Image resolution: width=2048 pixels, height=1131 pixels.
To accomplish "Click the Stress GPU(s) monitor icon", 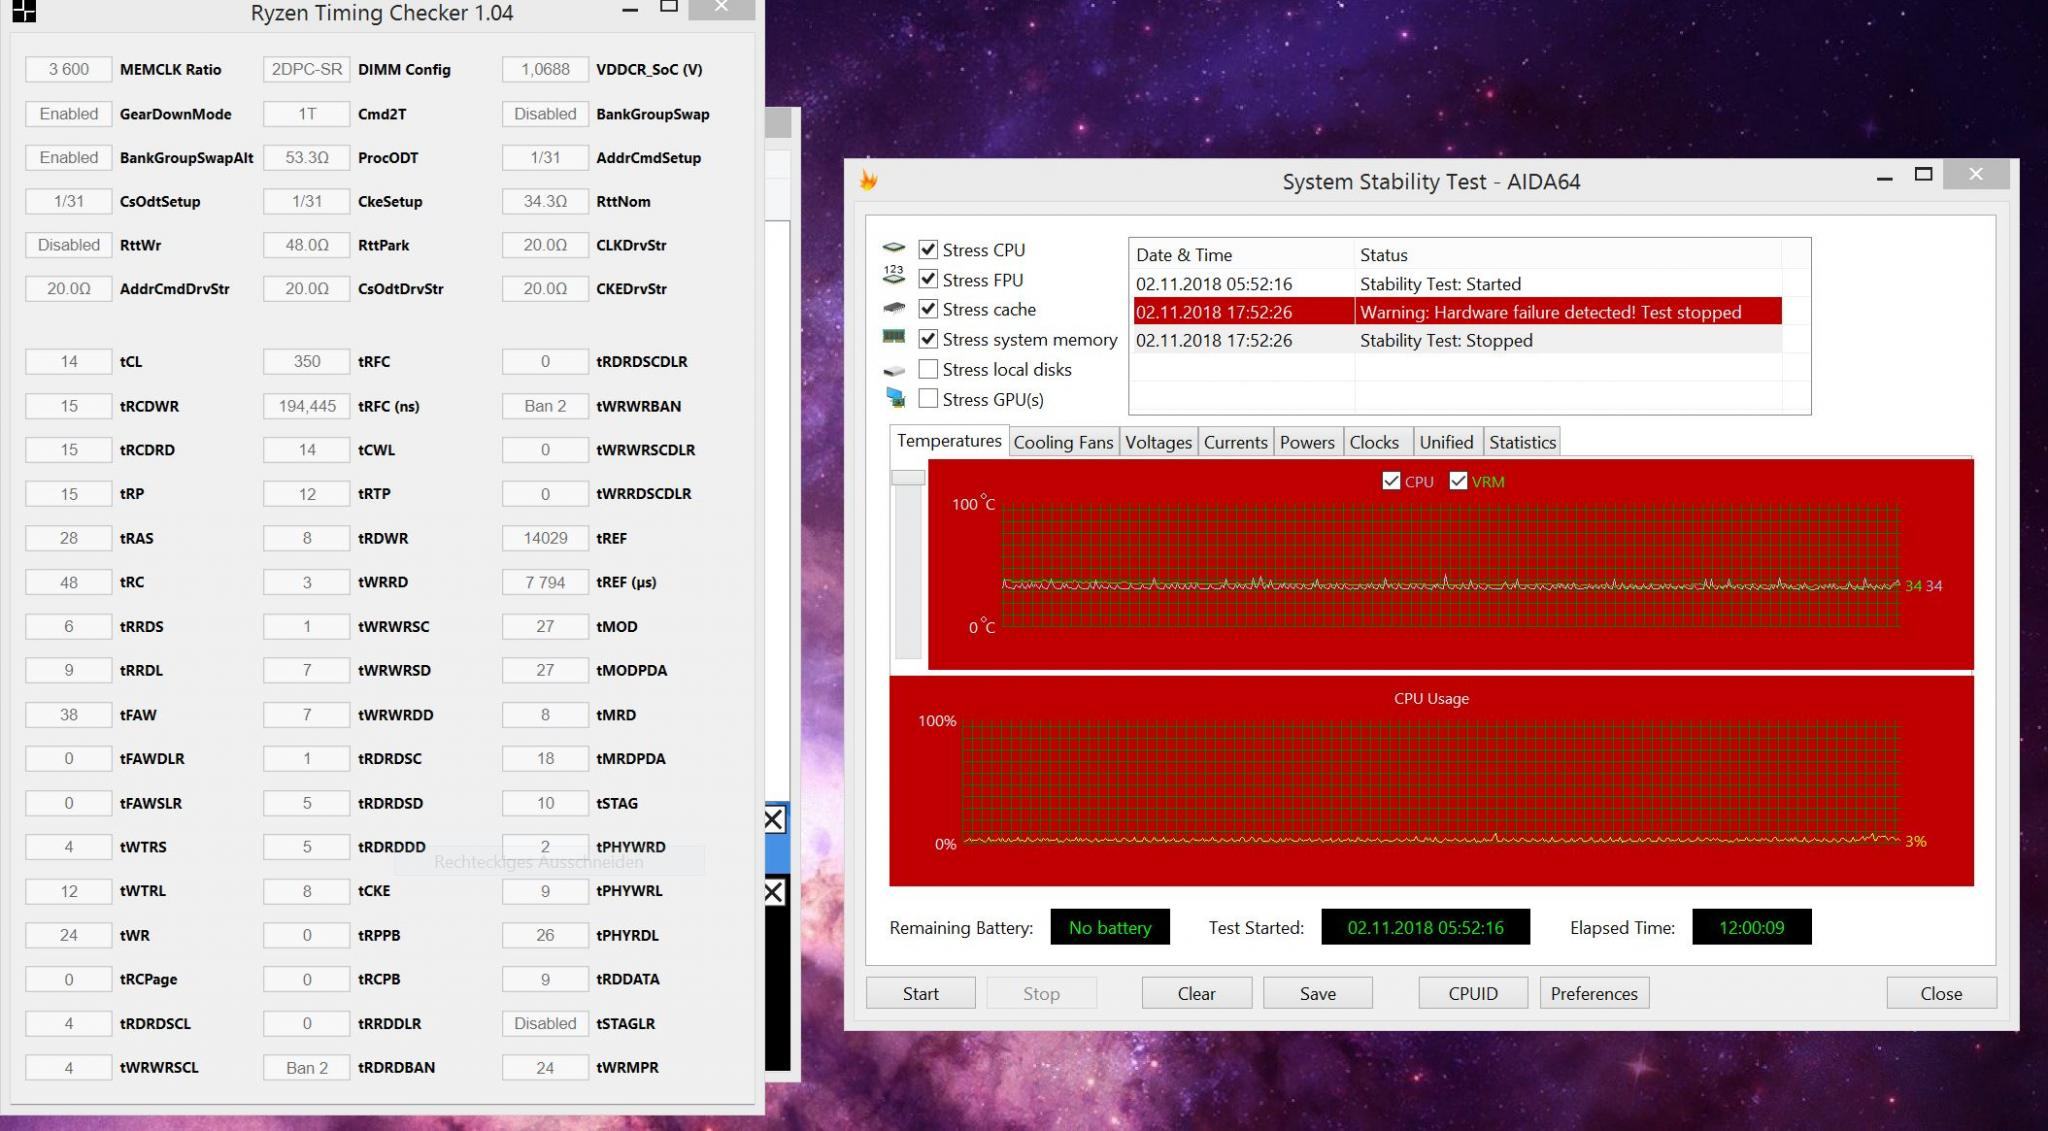I will pyautogui.click(x=895, y=398).
